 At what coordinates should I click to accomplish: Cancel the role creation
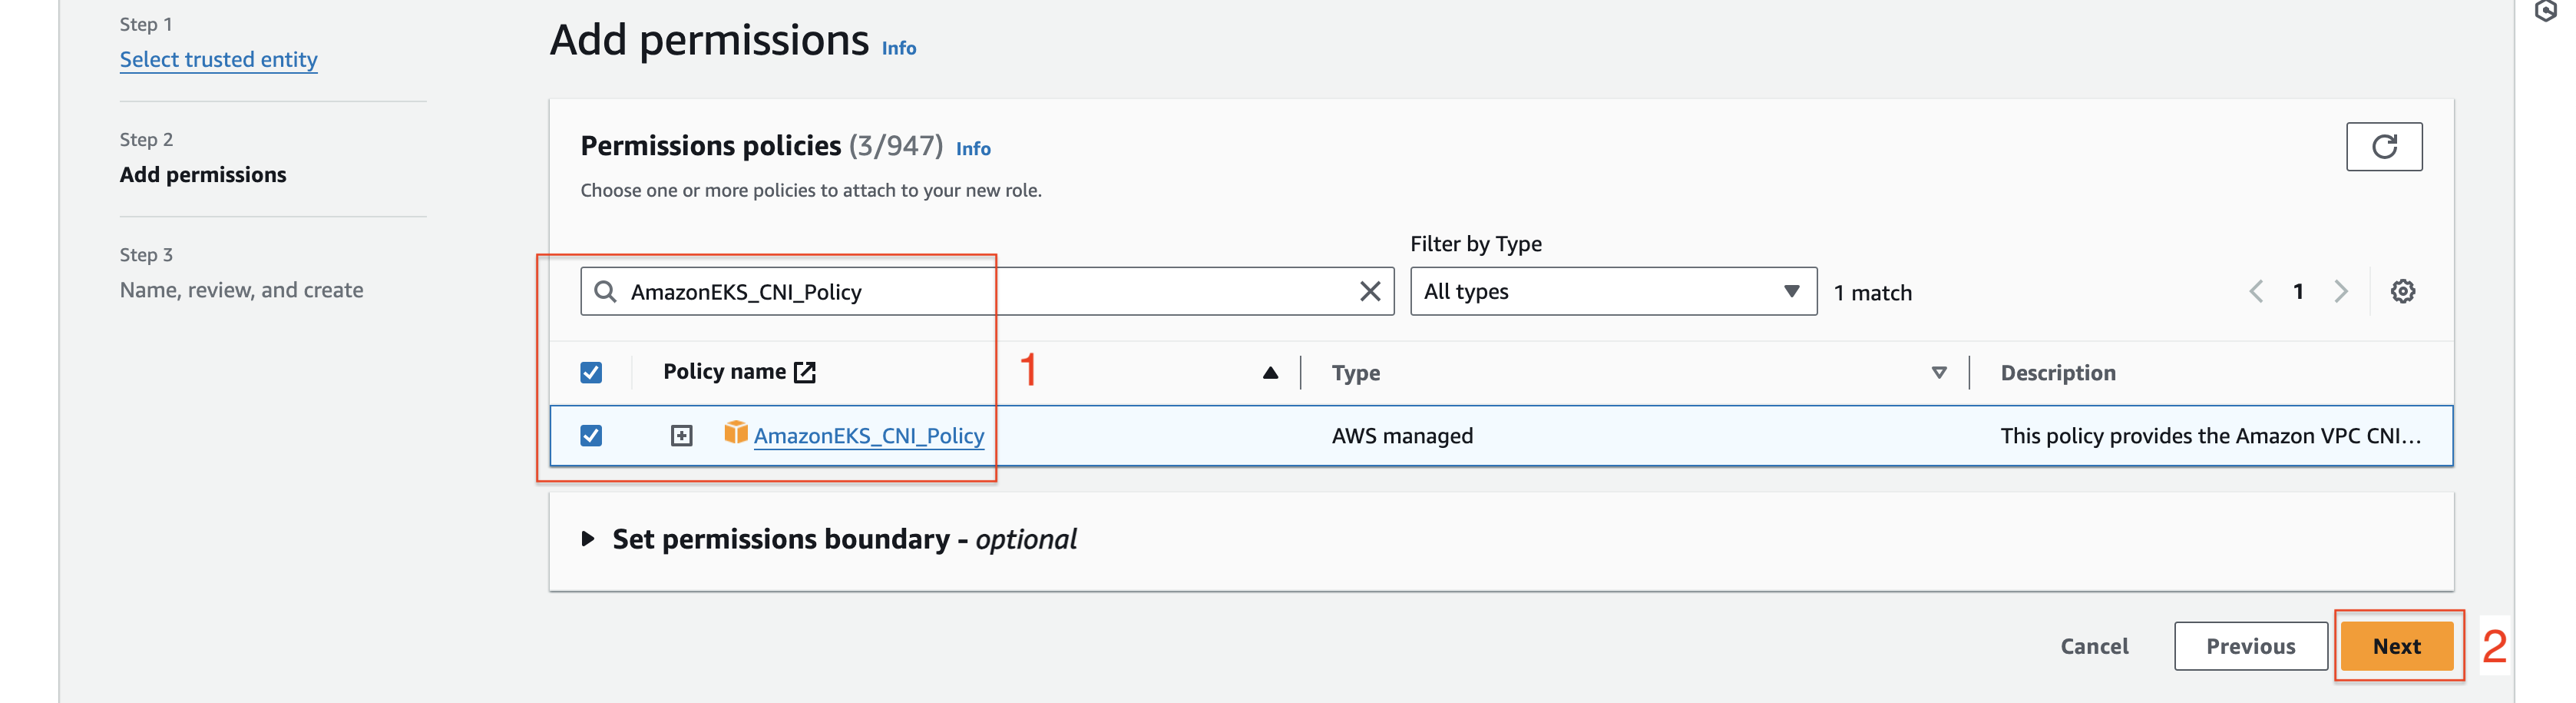pyautogui.click(x=2093, y=646)
